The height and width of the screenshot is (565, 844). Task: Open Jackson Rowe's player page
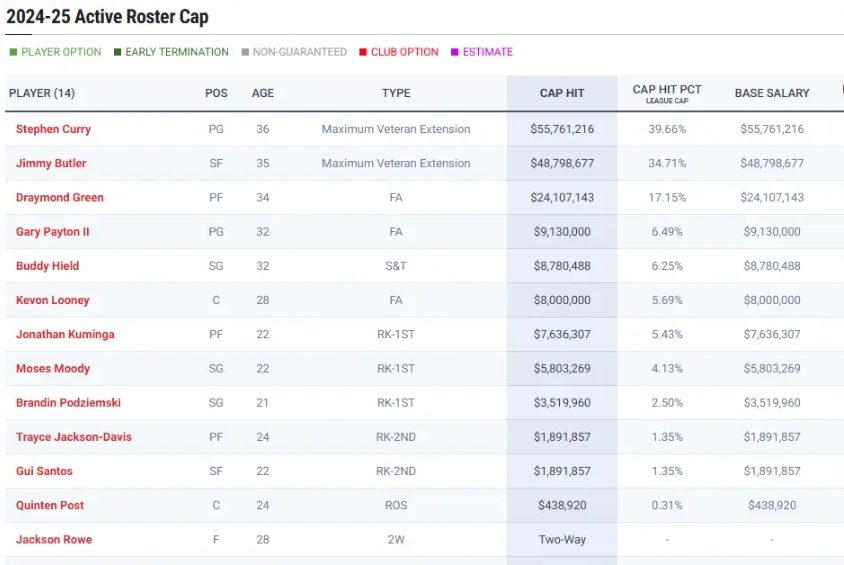click(54, 539)
